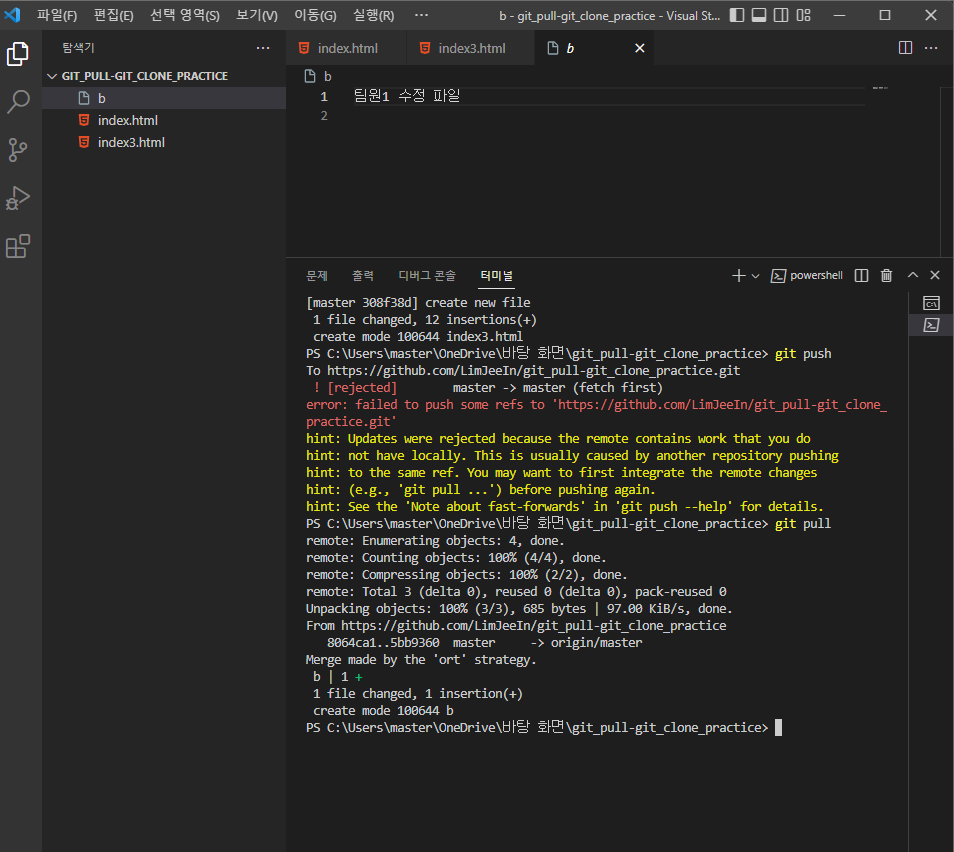The height and width of the screenshot is (852, 954).
Task: Click the VS Code logo icon in title bar
Action: [x=13, y=15]
